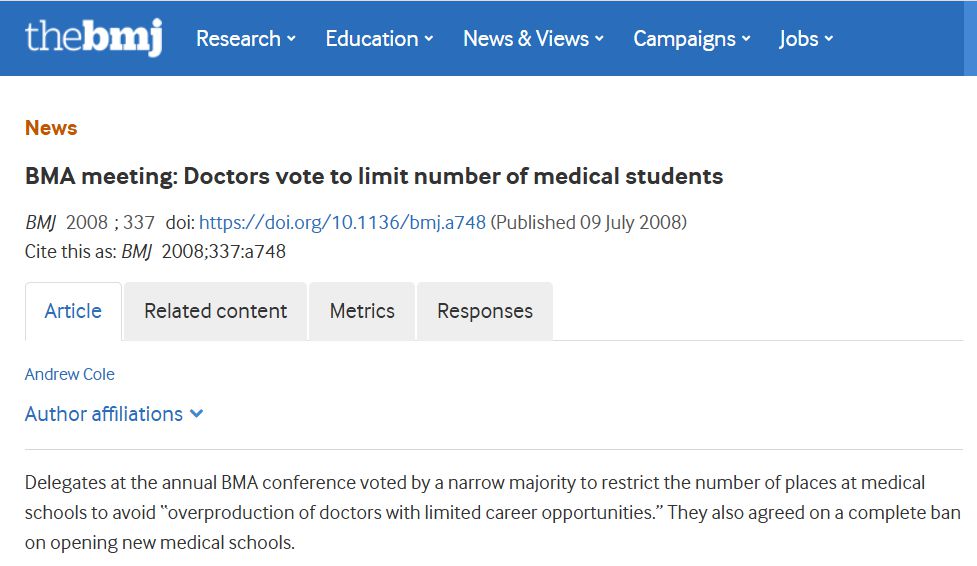This screenshot has height=566, width=977.
Task: Follow the doi.org article link
Action: (343, 222)
